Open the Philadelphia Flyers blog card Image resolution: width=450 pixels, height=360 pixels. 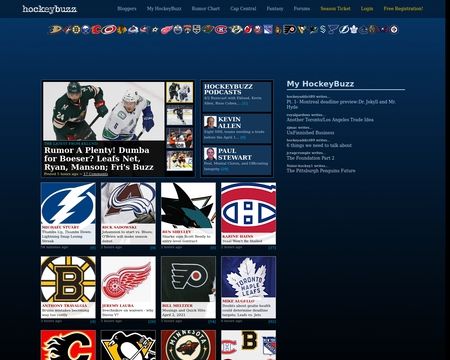coord(188,287)
